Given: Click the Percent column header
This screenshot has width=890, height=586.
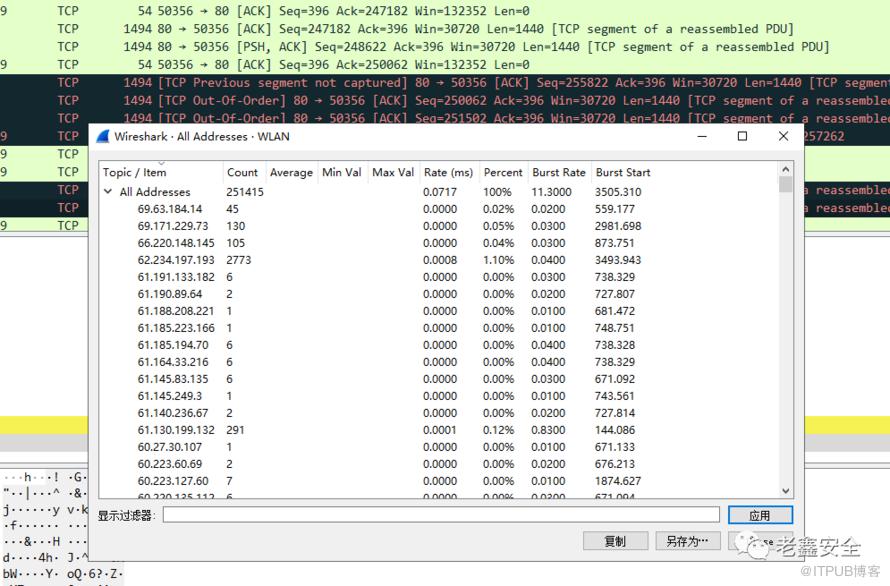Looking at the screenshot, I should pyautogui.click(x=503, y=172).
